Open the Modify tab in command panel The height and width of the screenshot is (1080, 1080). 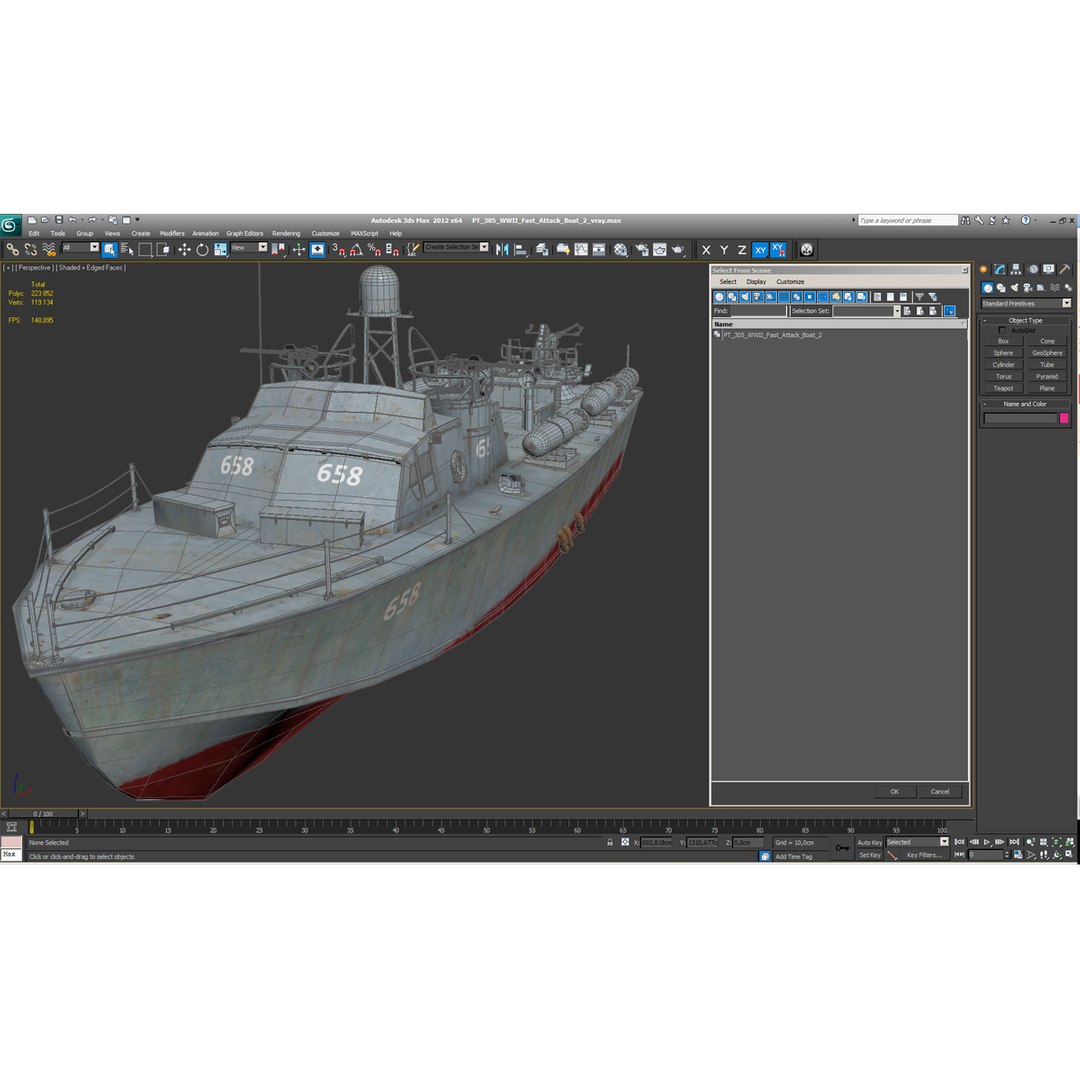999,269
